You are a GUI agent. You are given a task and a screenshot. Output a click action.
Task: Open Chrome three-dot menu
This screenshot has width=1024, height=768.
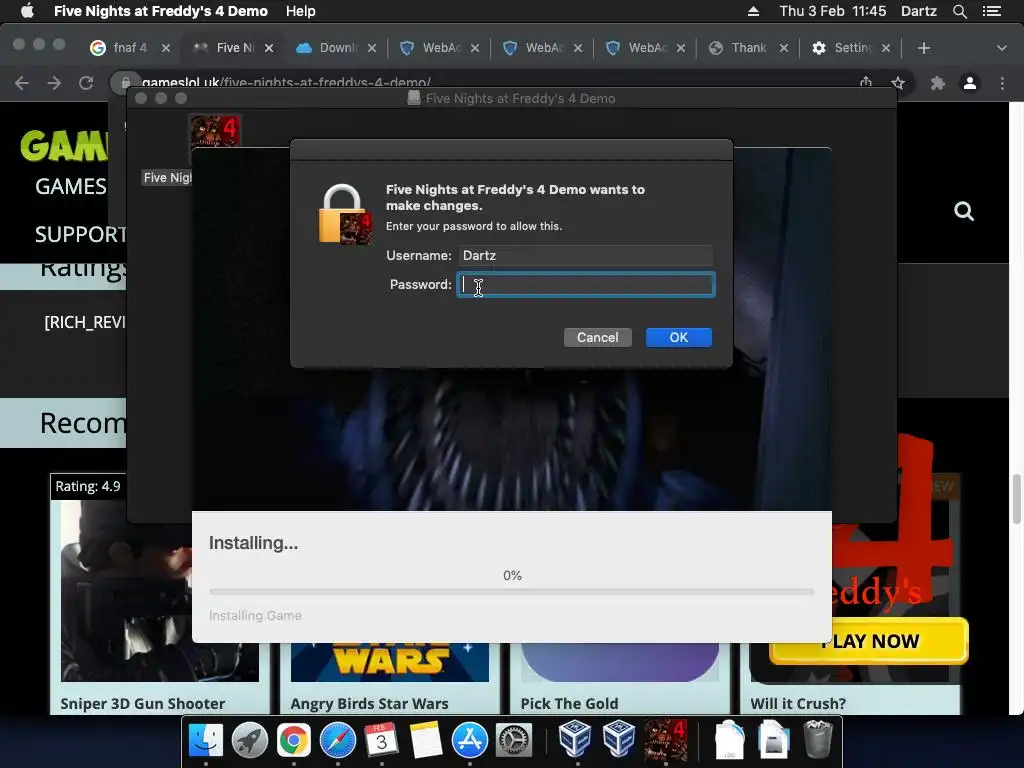(1002, 83)
